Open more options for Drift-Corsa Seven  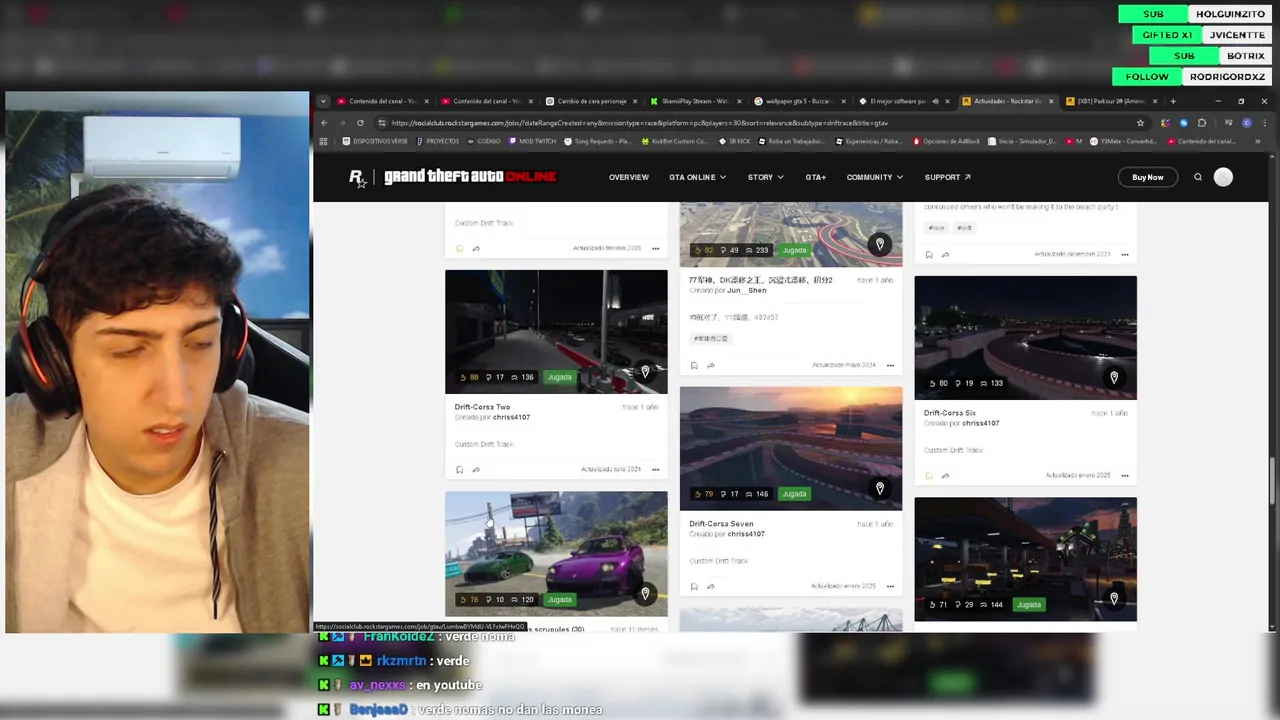(x=890, y=586)
